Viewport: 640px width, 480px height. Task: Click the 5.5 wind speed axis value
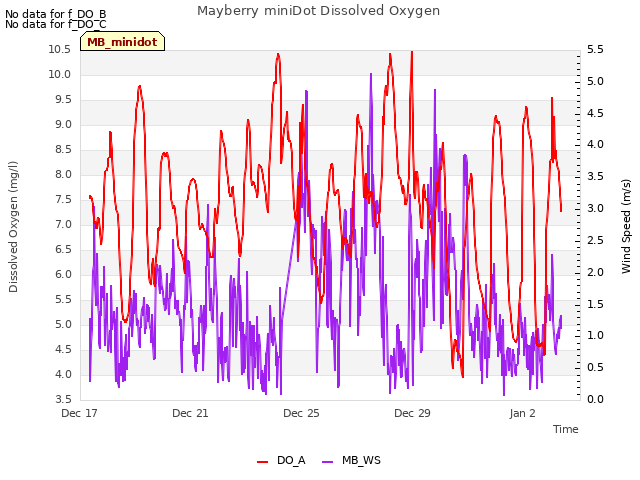(595, 50)
